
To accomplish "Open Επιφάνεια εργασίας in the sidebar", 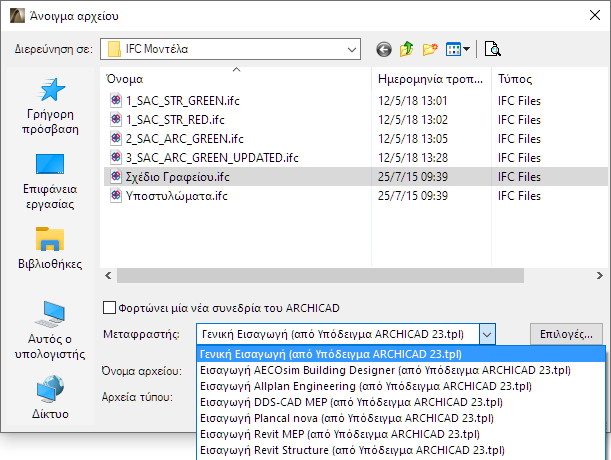I will click(x=50, y=182).
